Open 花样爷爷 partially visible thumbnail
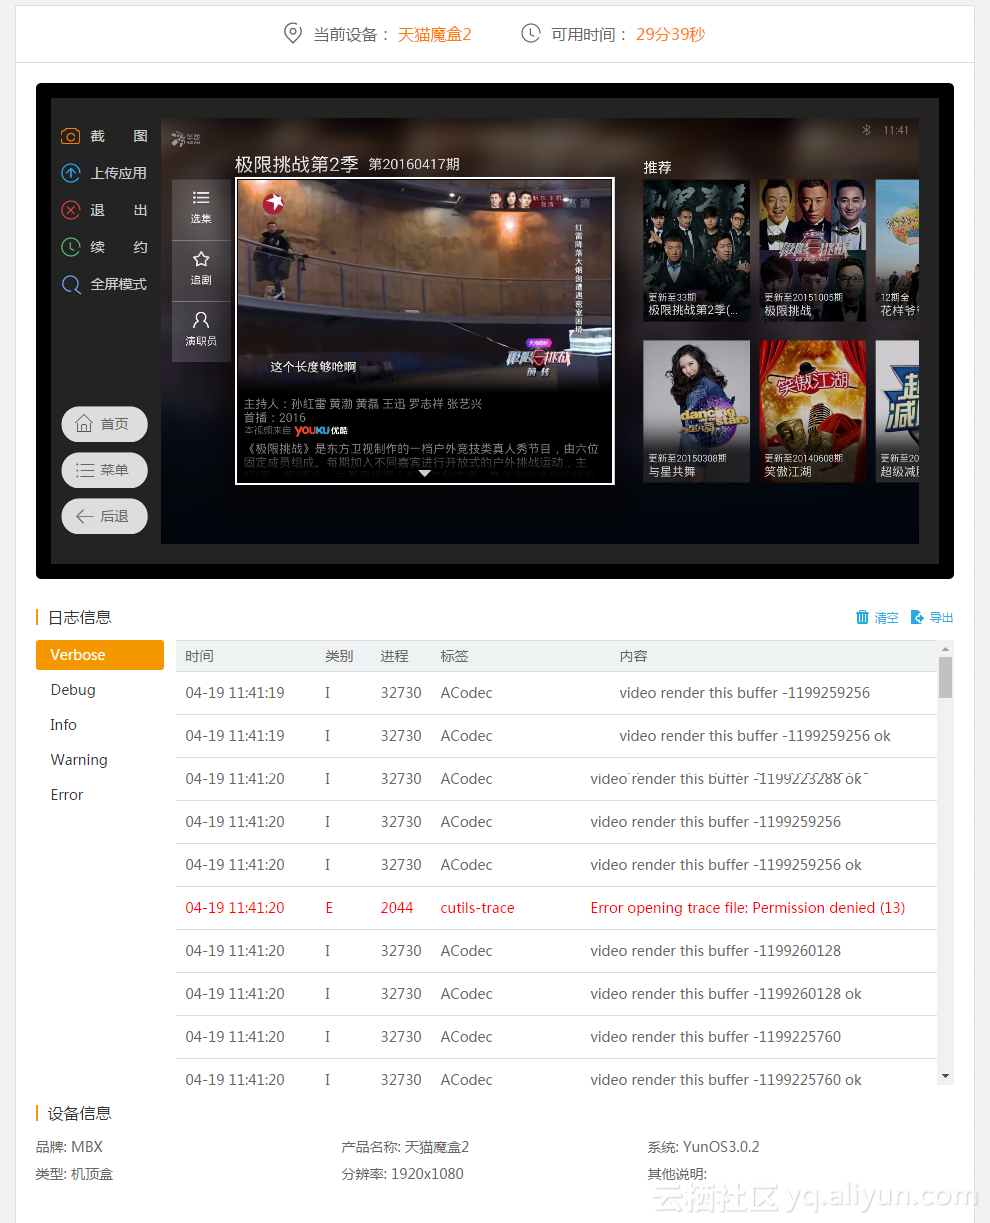This screenshot has height=1223, width=990. [897, 251]
